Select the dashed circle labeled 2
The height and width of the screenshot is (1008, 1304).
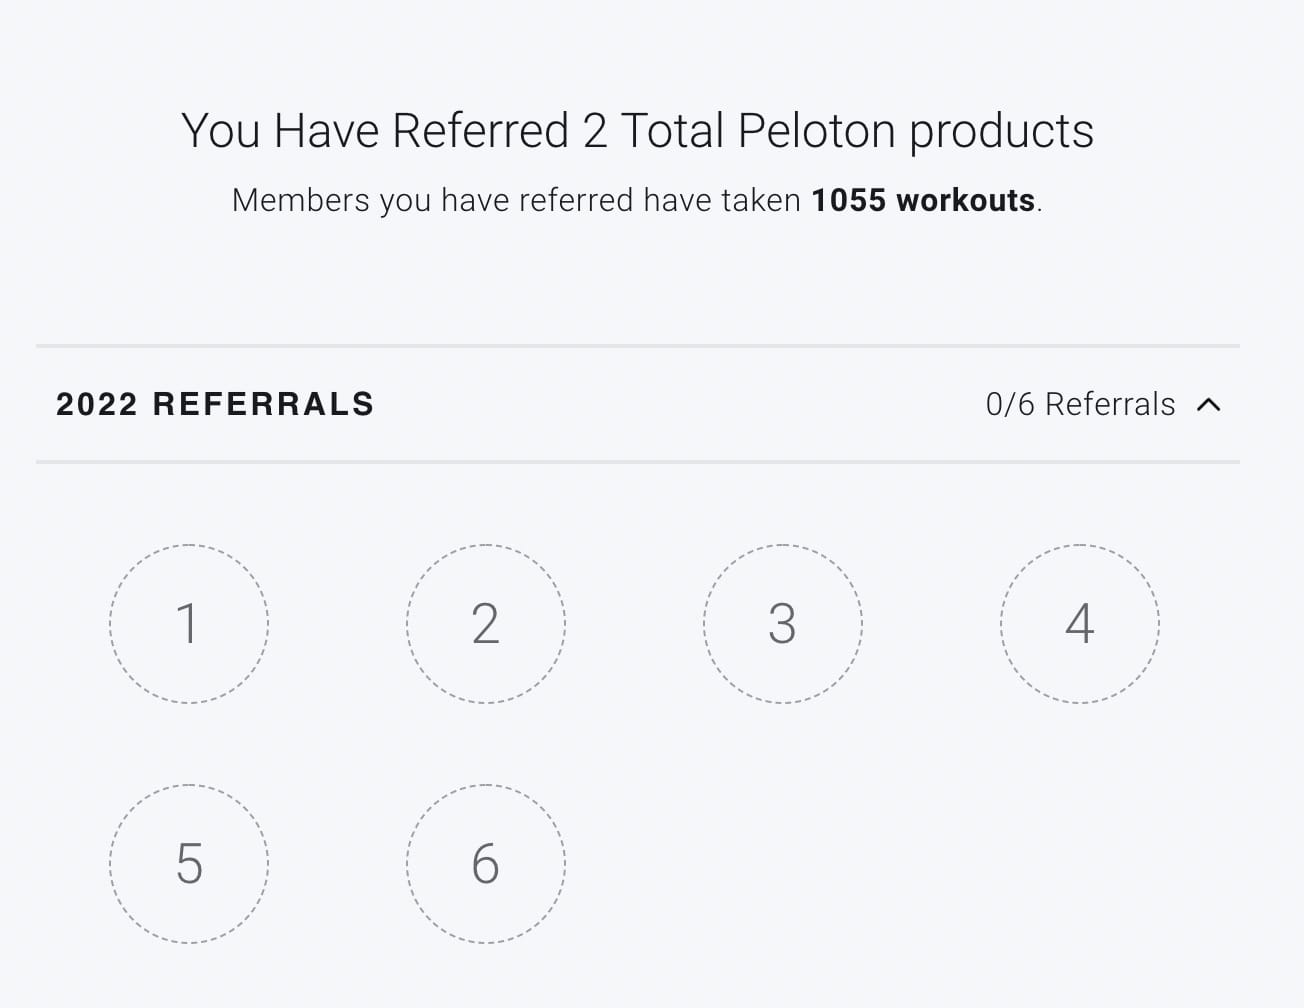coord(486,624)
